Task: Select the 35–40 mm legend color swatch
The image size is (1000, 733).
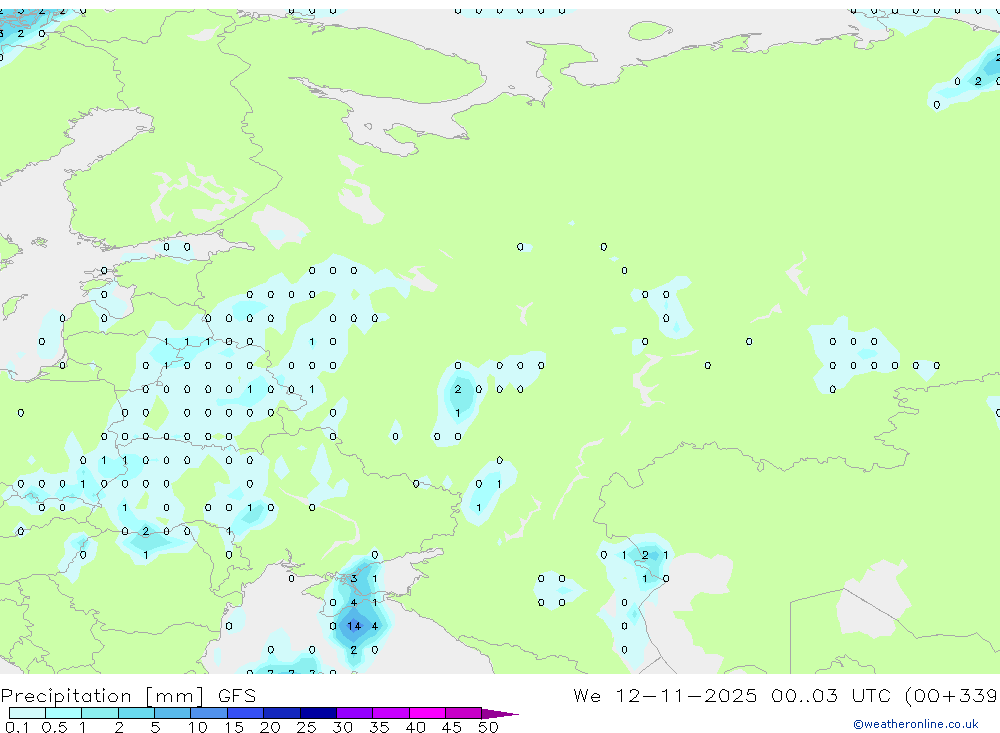Action: click(x=391, y=713)
